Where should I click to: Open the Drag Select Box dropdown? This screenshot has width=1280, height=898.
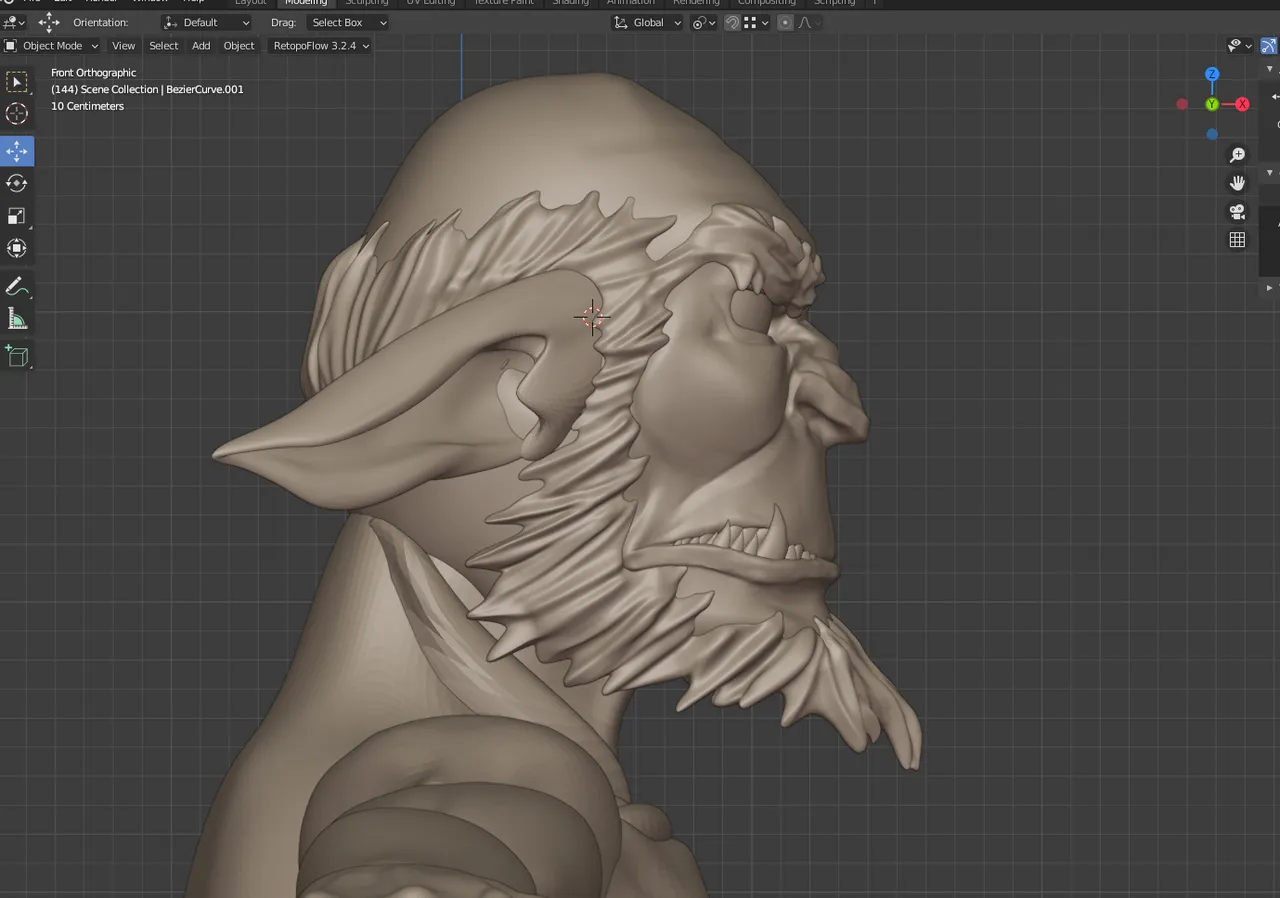[346, 22]
